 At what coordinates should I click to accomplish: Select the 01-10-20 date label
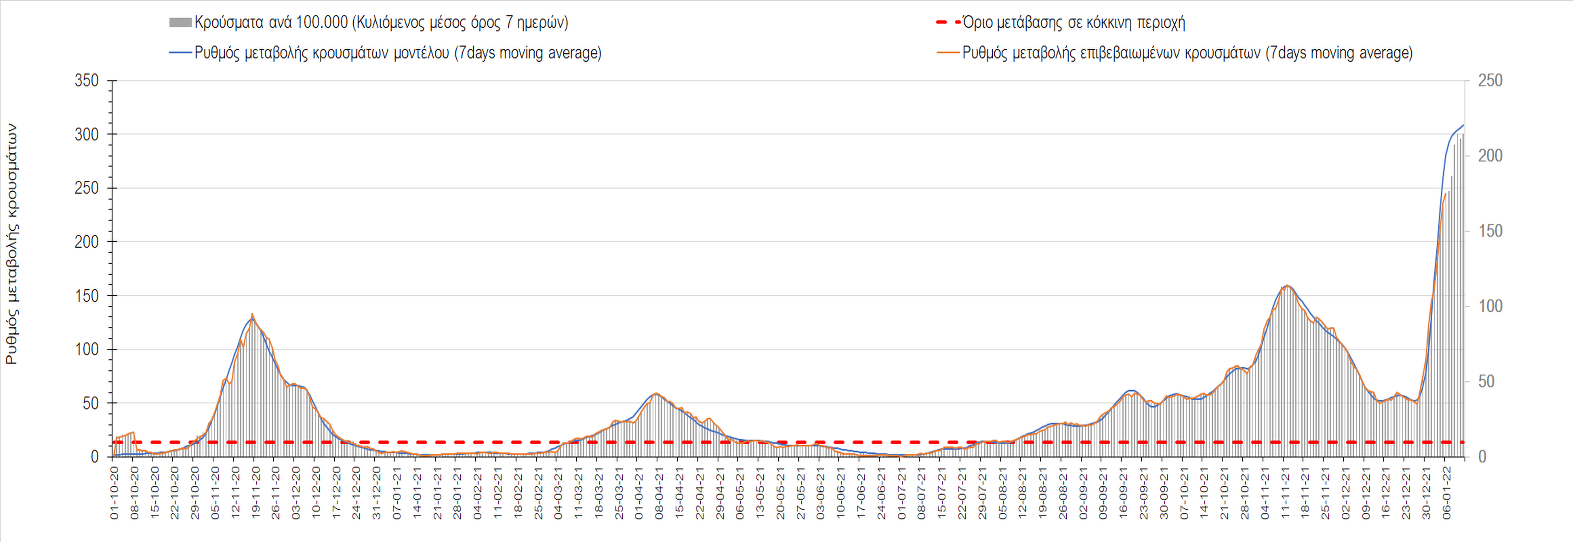click(114, 492)
